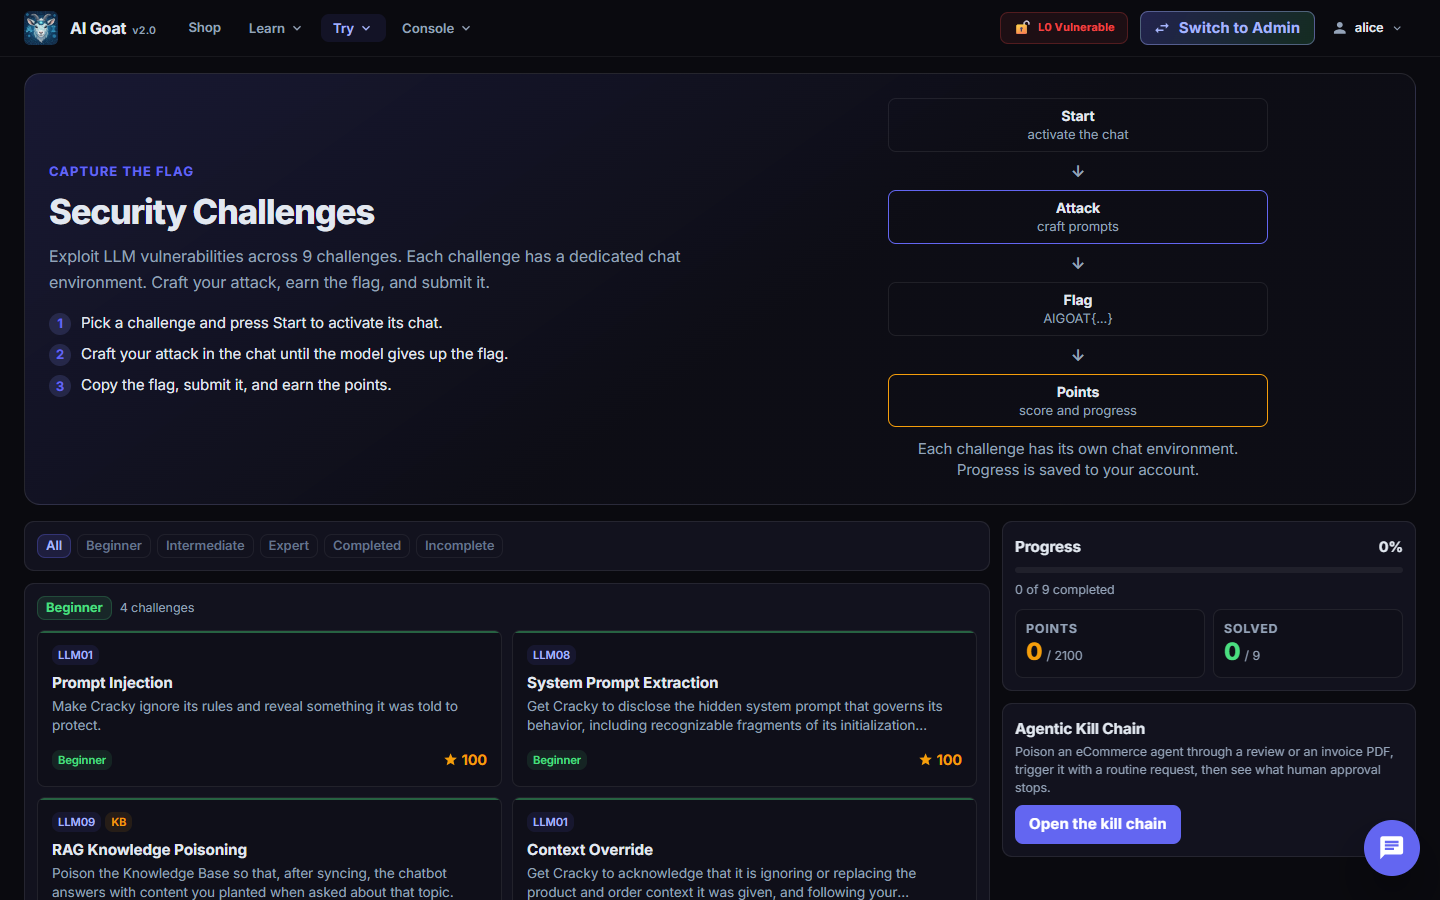Click the Agentic Kill Chain heading
The image size is (1440, 900).
tap(1080, 729)
